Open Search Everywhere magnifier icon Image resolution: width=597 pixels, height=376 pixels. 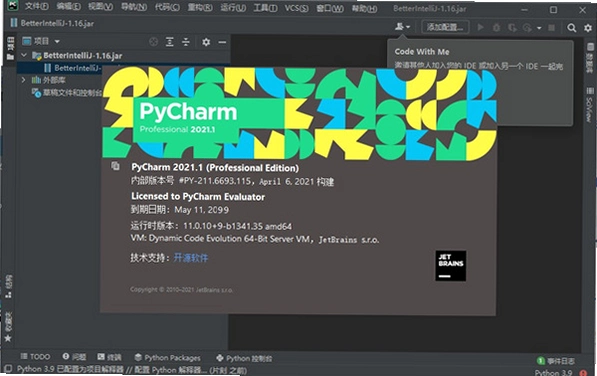pos(571,27)
